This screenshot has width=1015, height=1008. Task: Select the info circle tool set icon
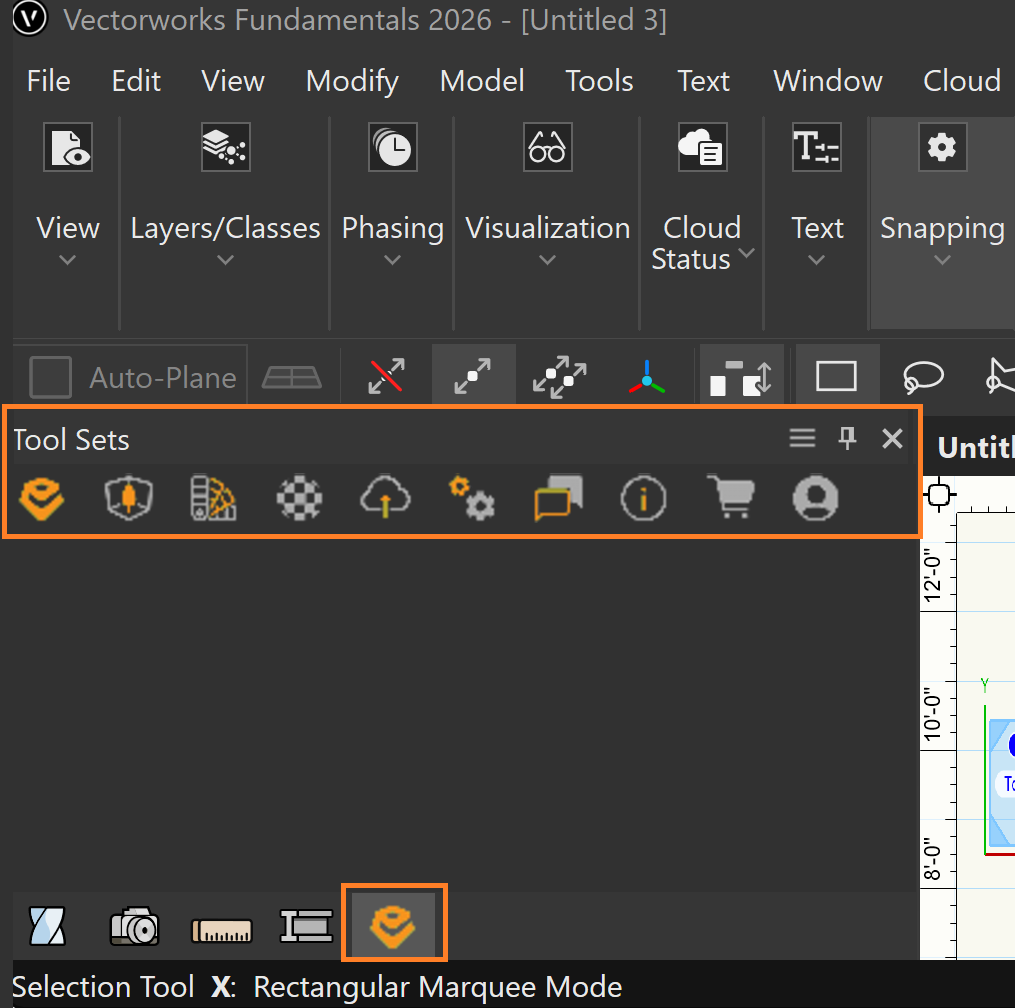coord(643,498)
